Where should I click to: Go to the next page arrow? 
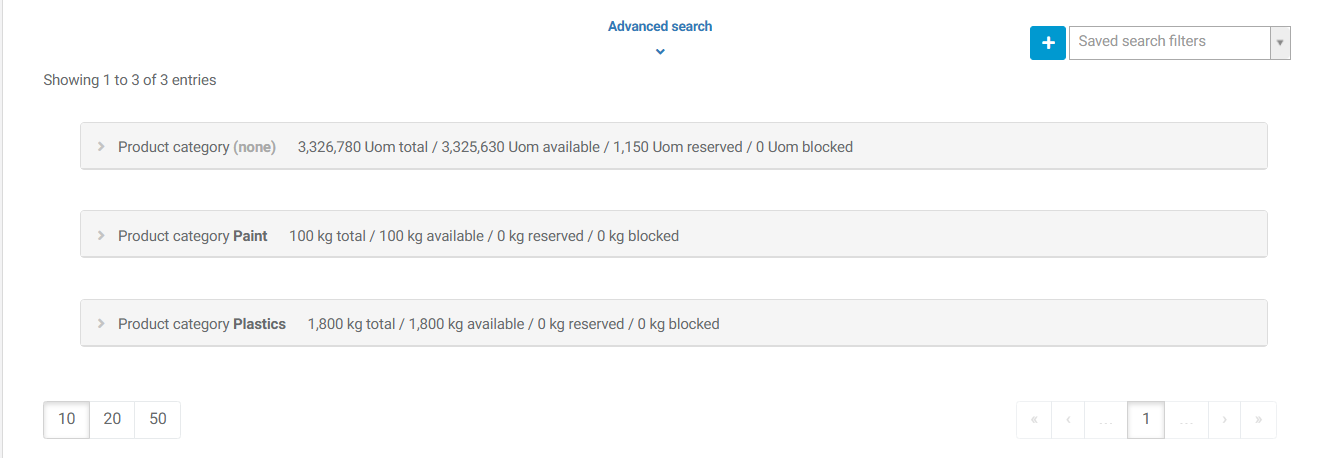pyautogui.click(x=1224, y=420)
